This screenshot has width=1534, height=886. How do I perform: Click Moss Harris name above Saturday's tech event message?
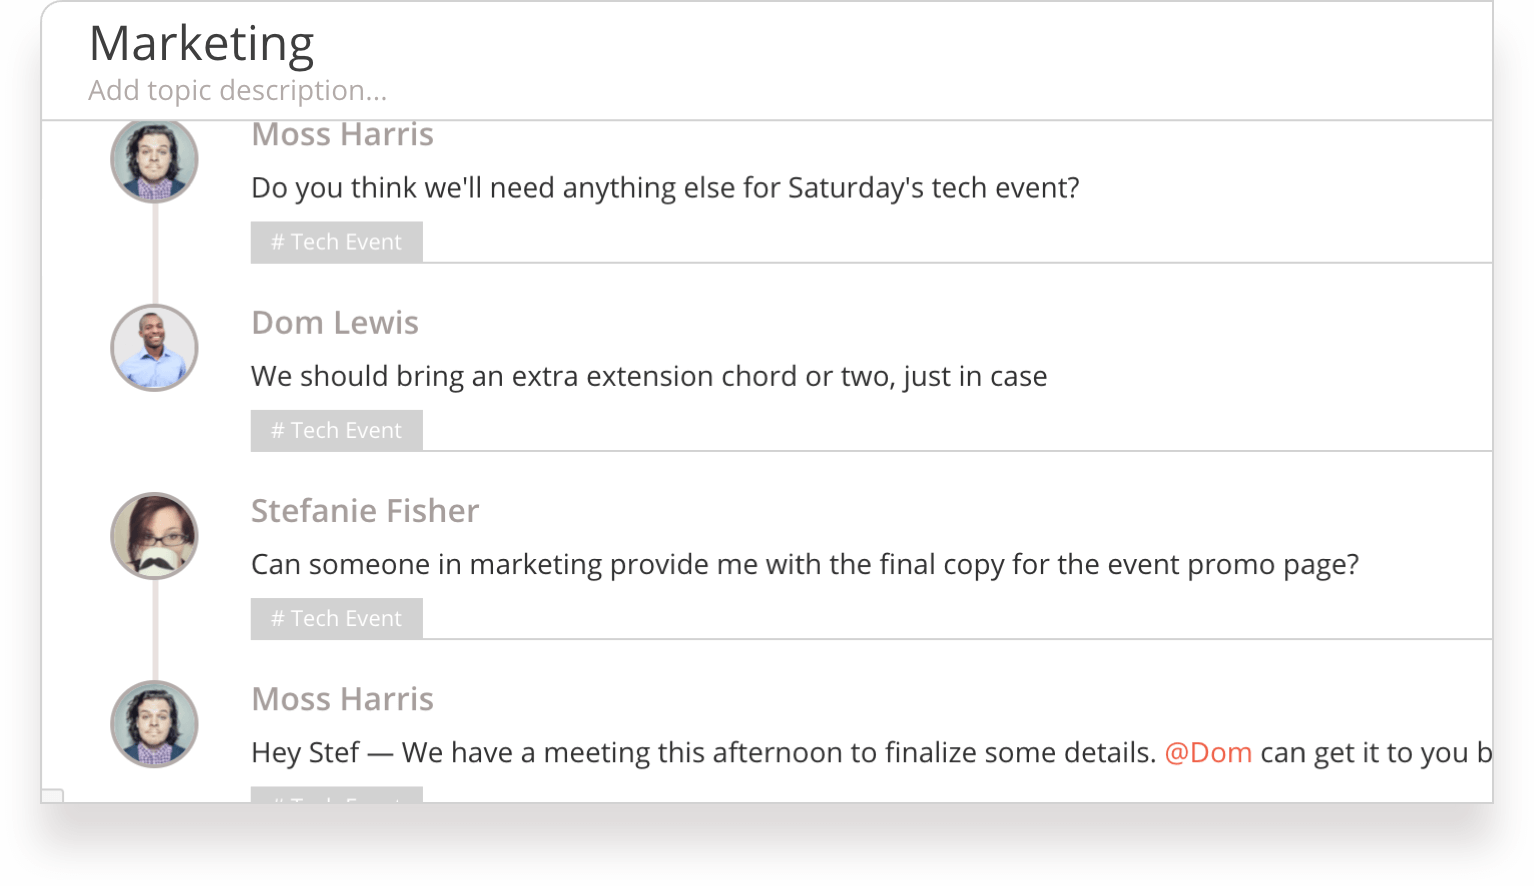[x=342, y=135]
